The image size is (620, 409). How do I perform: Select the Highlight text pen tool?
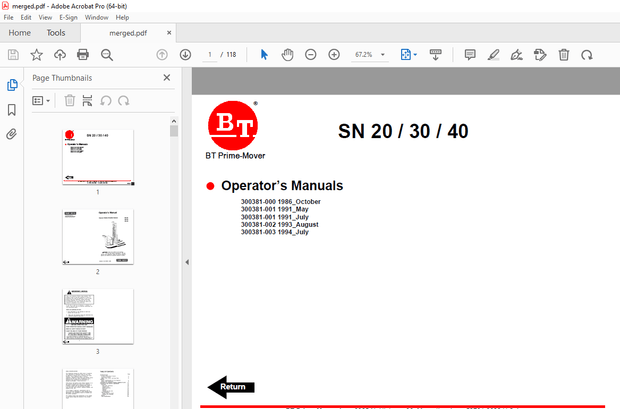pos(493,55)
